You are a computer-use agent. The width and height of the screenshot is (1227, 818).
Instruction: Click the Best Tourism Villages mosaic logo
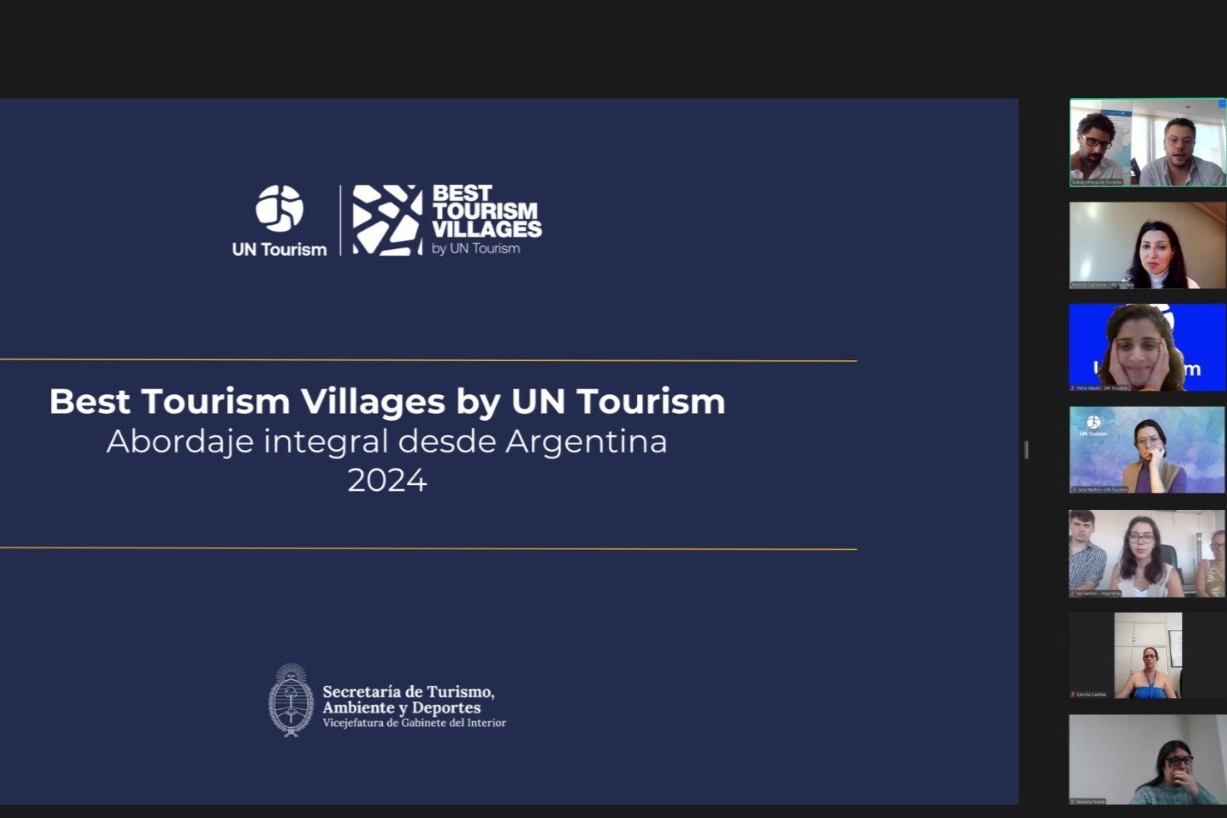pos(387,220)
